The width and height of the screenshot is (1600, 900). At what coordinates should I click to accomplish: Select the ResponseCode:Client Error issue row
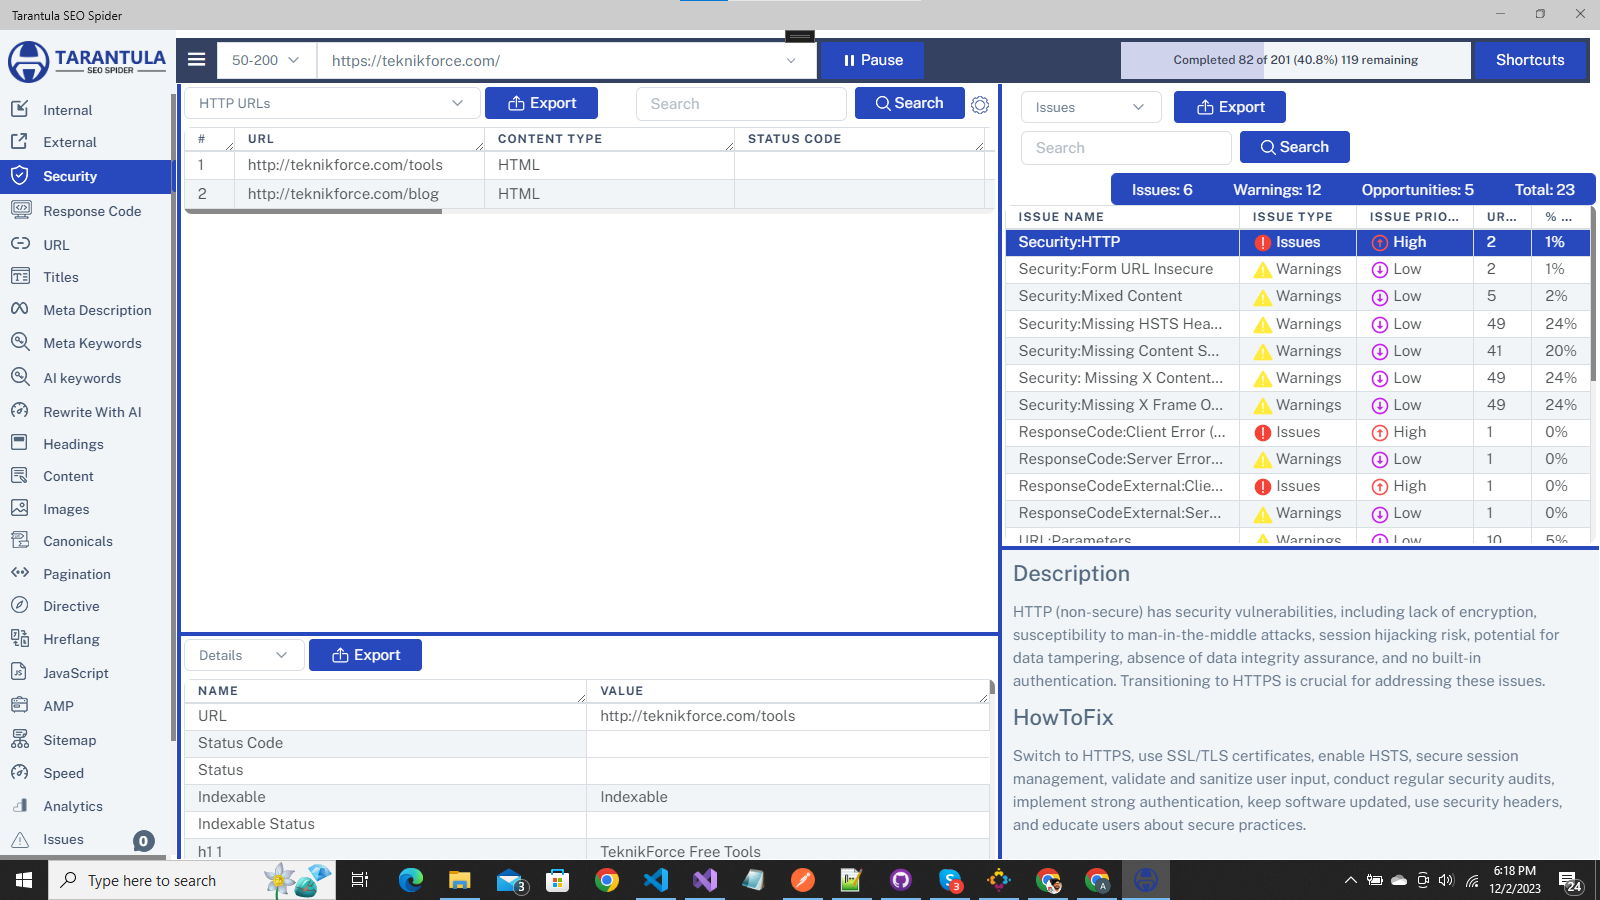(x=1298, y=432)
